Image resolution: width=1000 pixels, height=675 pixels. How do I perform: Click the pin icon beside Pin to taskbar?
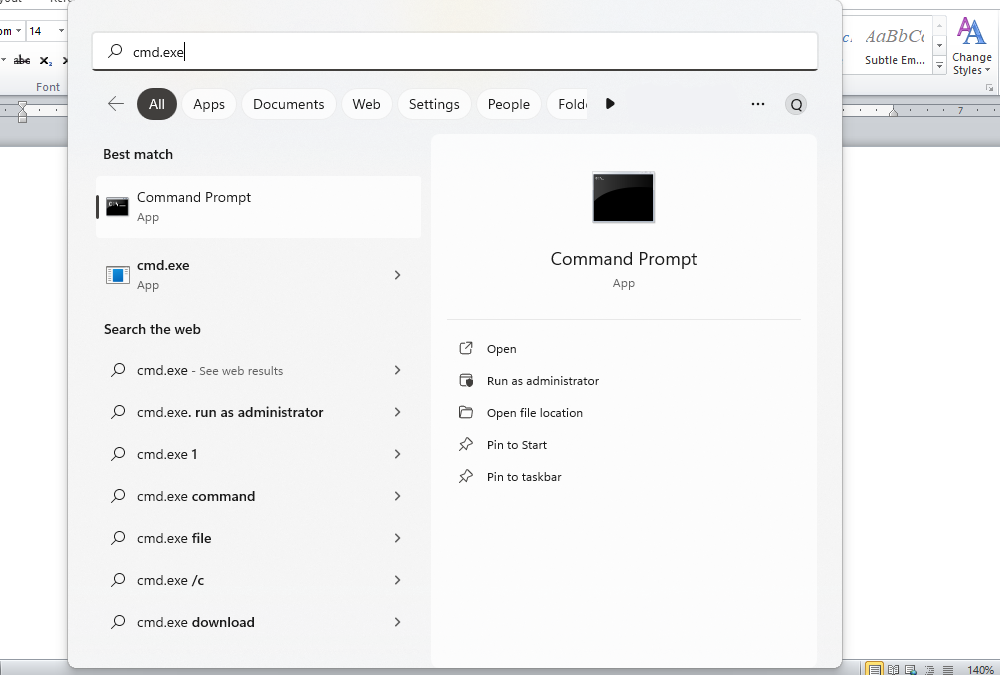466,476
